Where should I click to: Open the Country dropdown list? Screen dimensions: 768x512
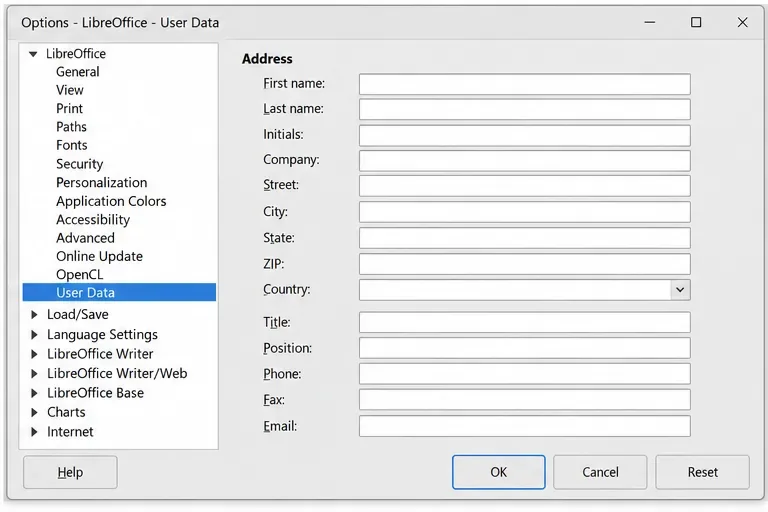click(x=680, y=290)
